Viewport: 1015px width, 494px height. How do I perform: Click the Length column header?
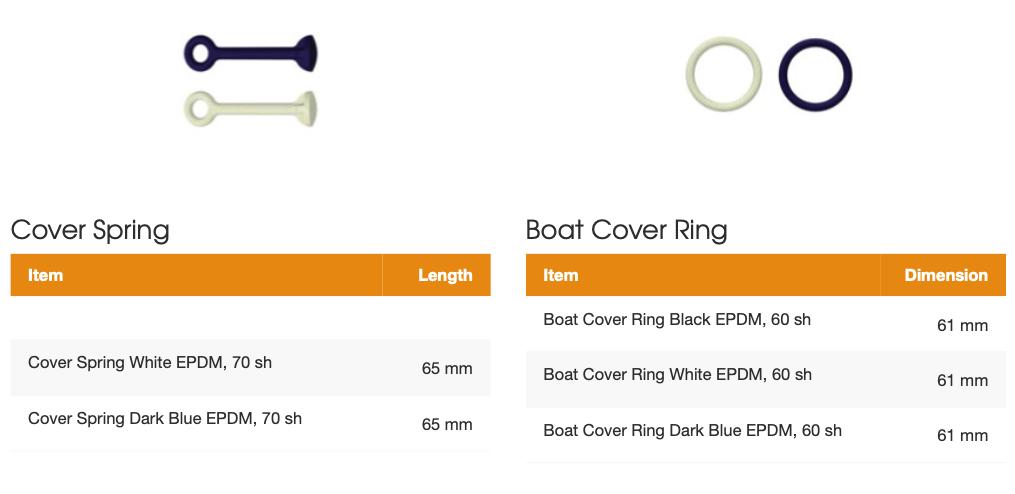pyautogui.click(x=445, y=275)
